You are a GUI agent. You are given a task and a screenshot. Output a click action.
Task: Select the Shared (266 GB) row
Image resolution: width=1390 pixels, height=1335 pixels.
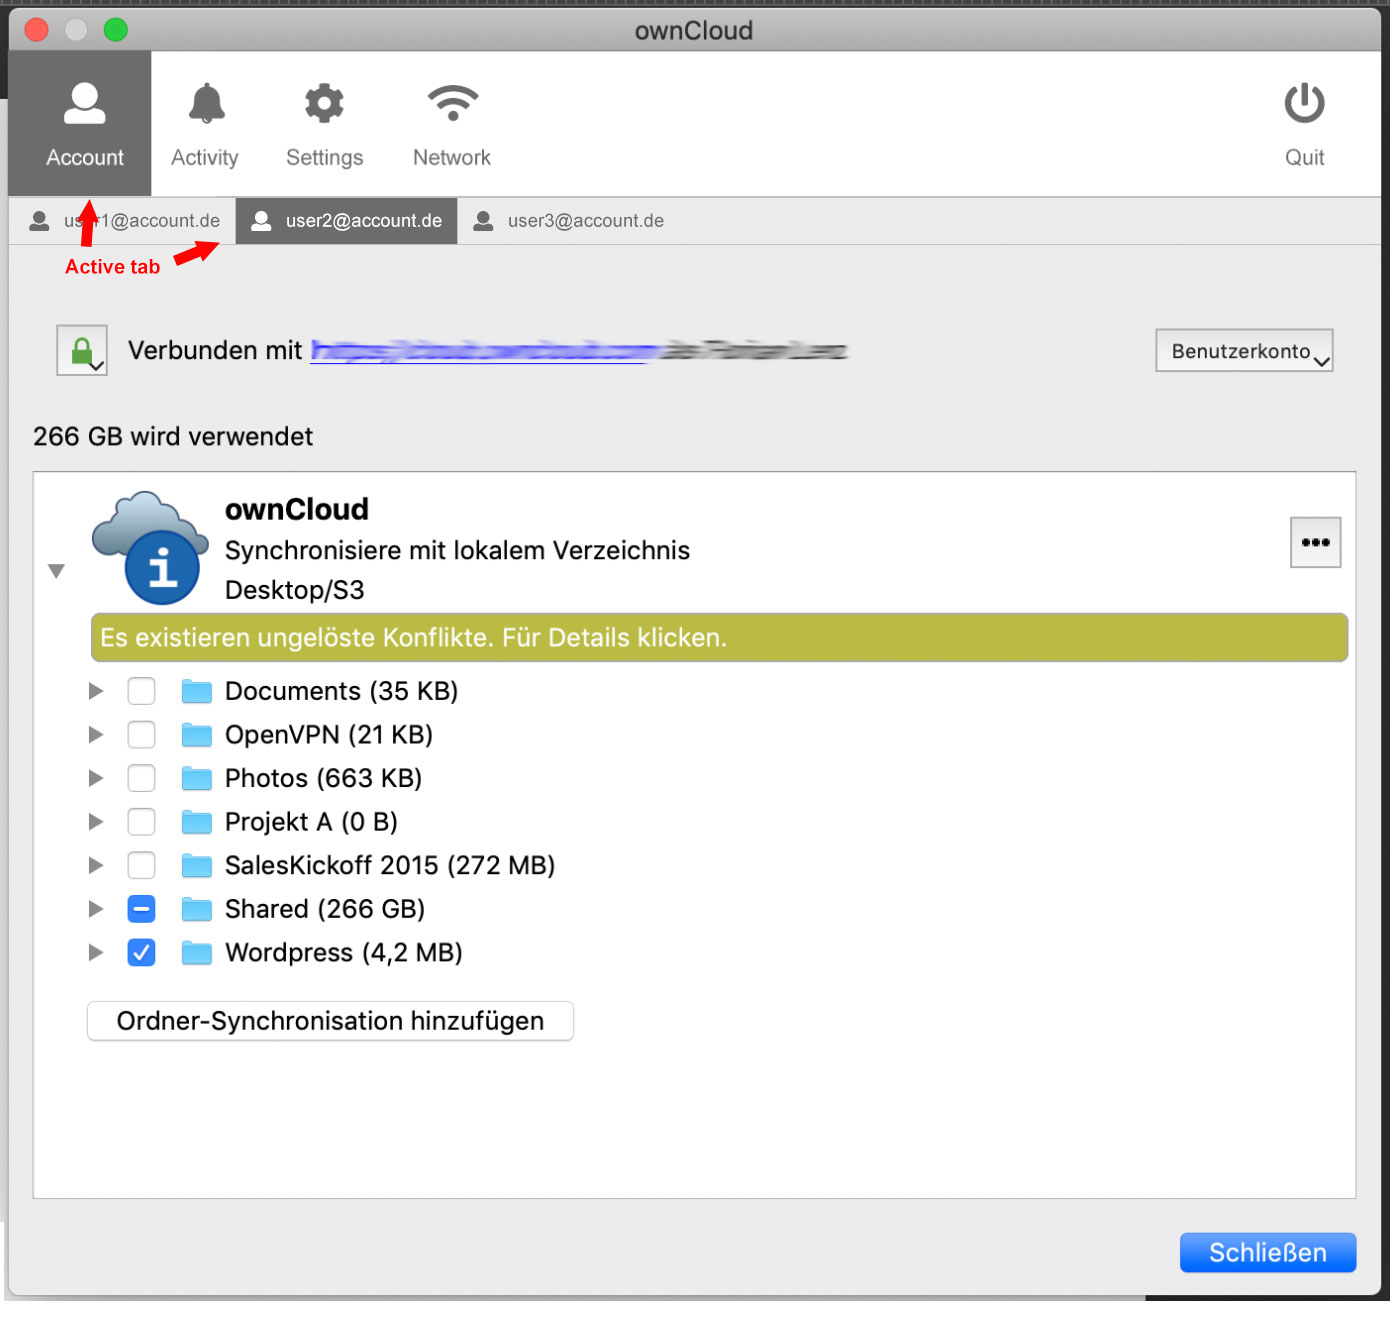coord(325,909)
